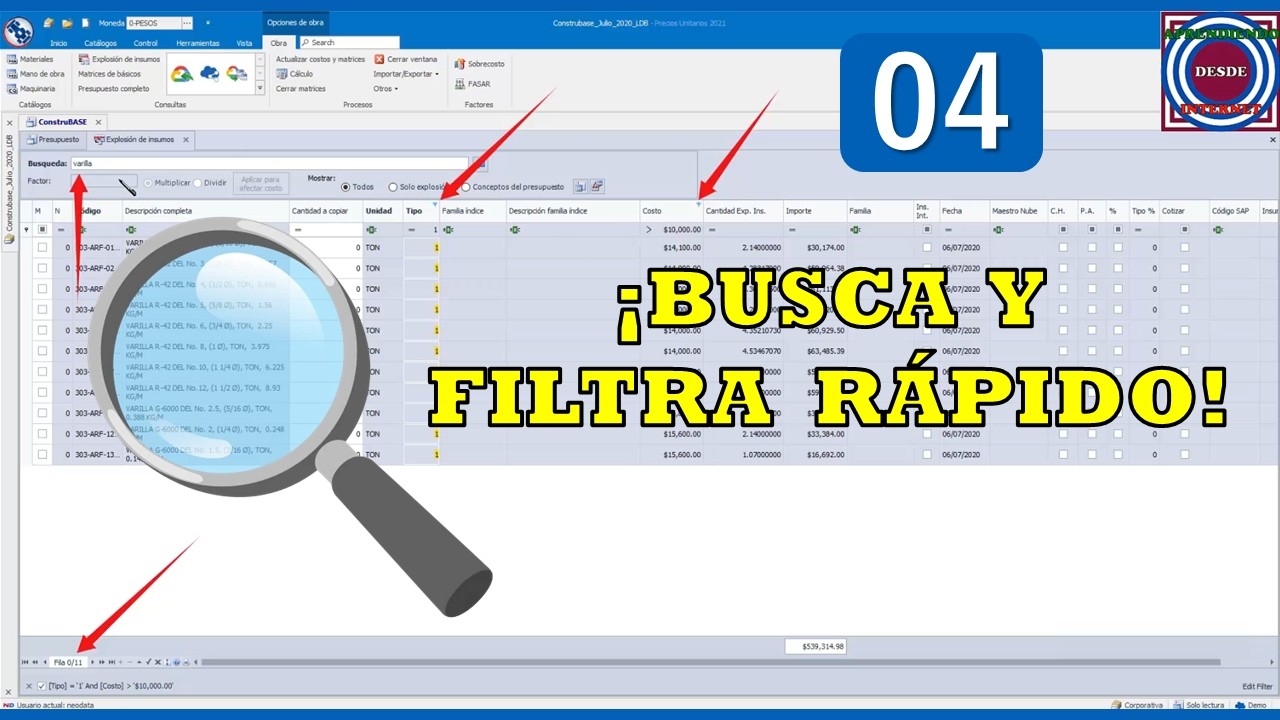Open the Vista ribbon tab

click(x=244, y=43)
